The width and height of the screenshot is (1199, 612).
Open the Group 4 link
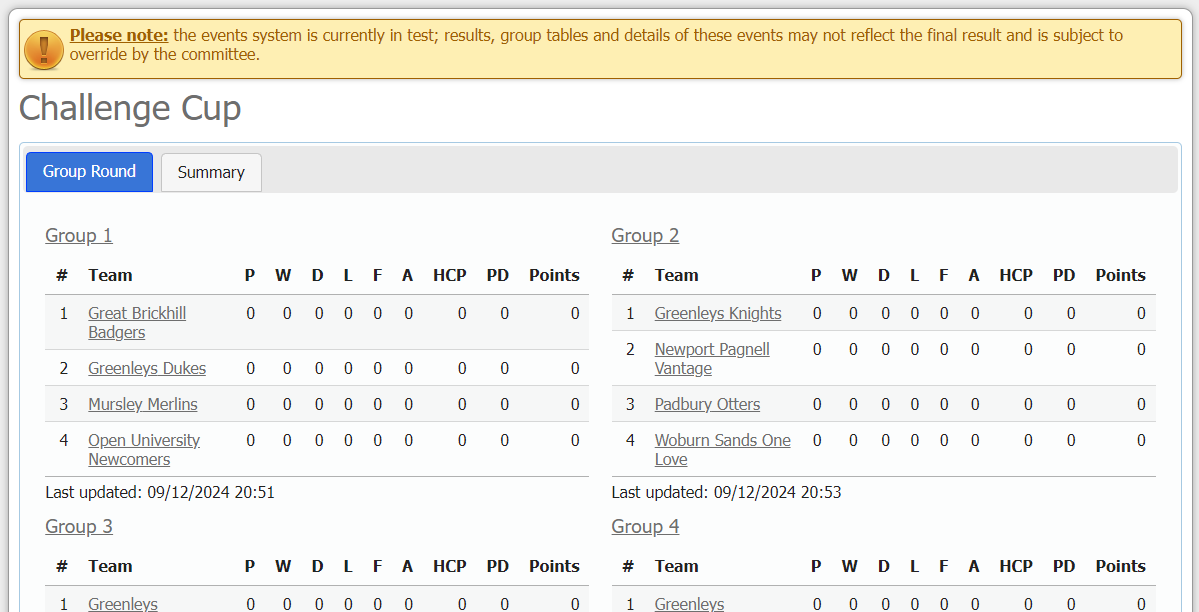coord(645,527)
